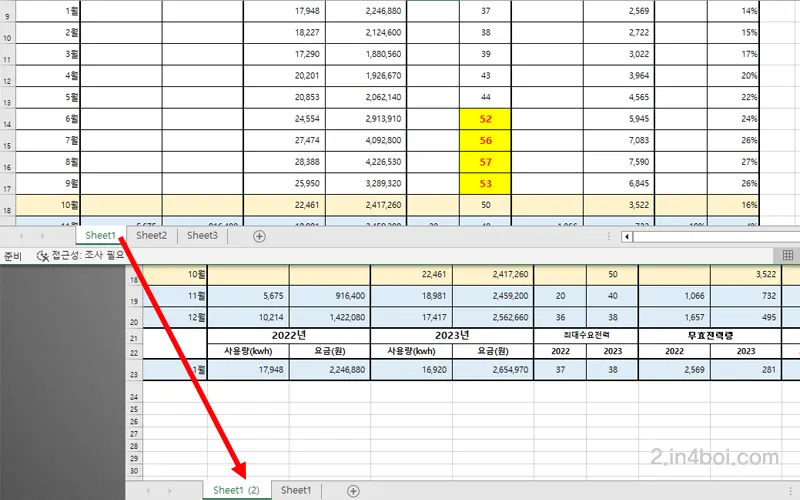Select the yellow cell with 56

[x=485, y=140]
